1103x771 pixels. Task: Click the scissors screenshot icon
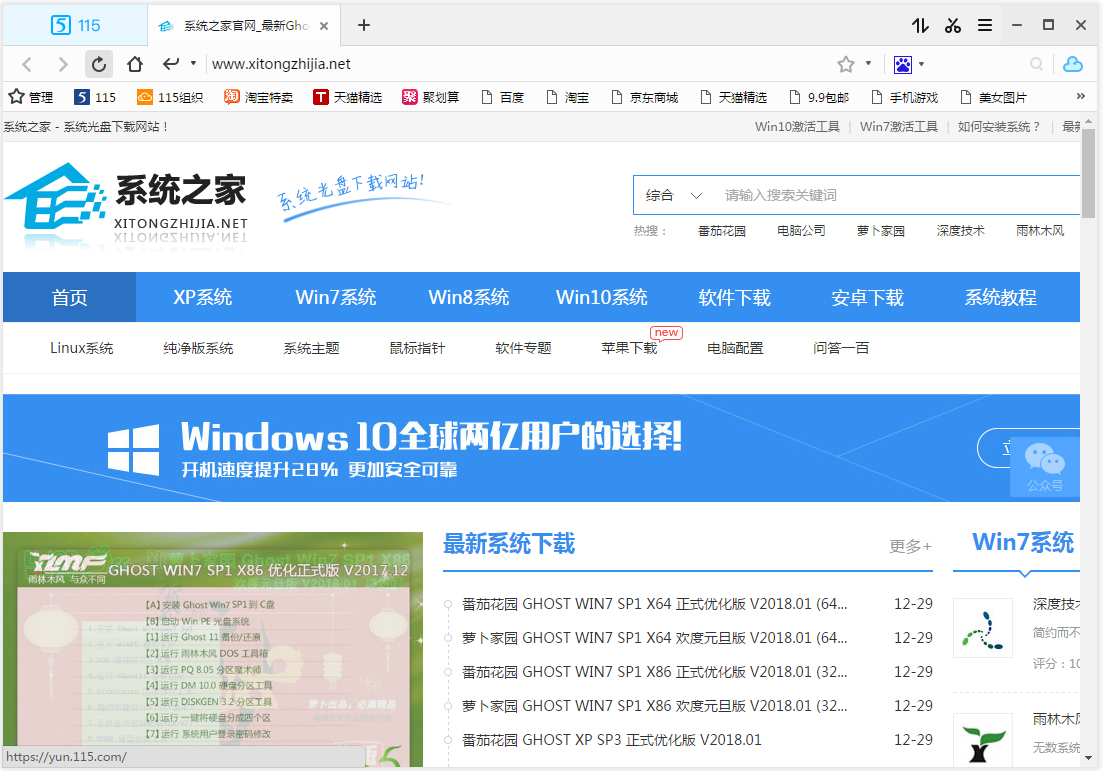[x=952, y=25]
